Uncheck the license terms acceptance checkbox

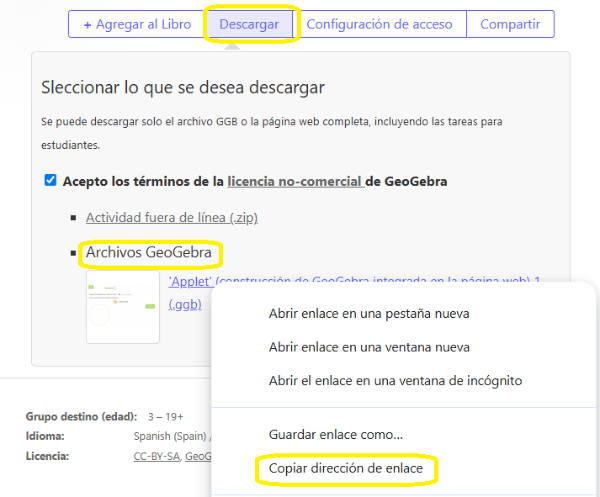[x=50, y=181]
